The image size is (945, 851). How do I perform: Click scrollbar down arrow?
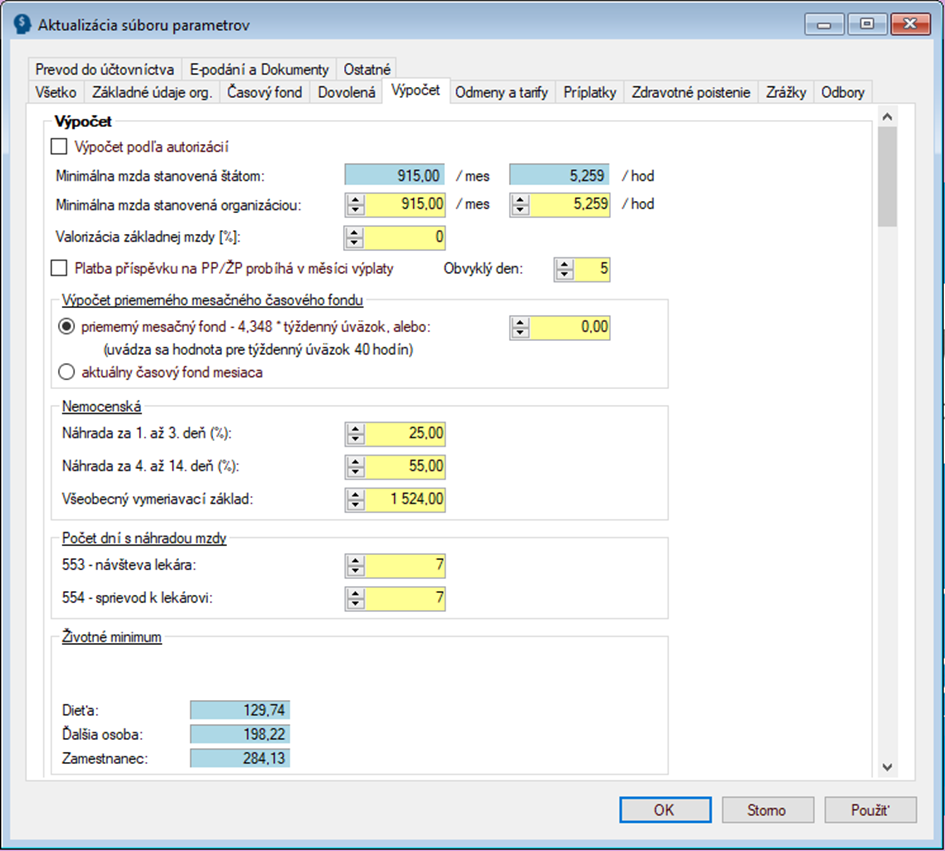pos(887,767)
